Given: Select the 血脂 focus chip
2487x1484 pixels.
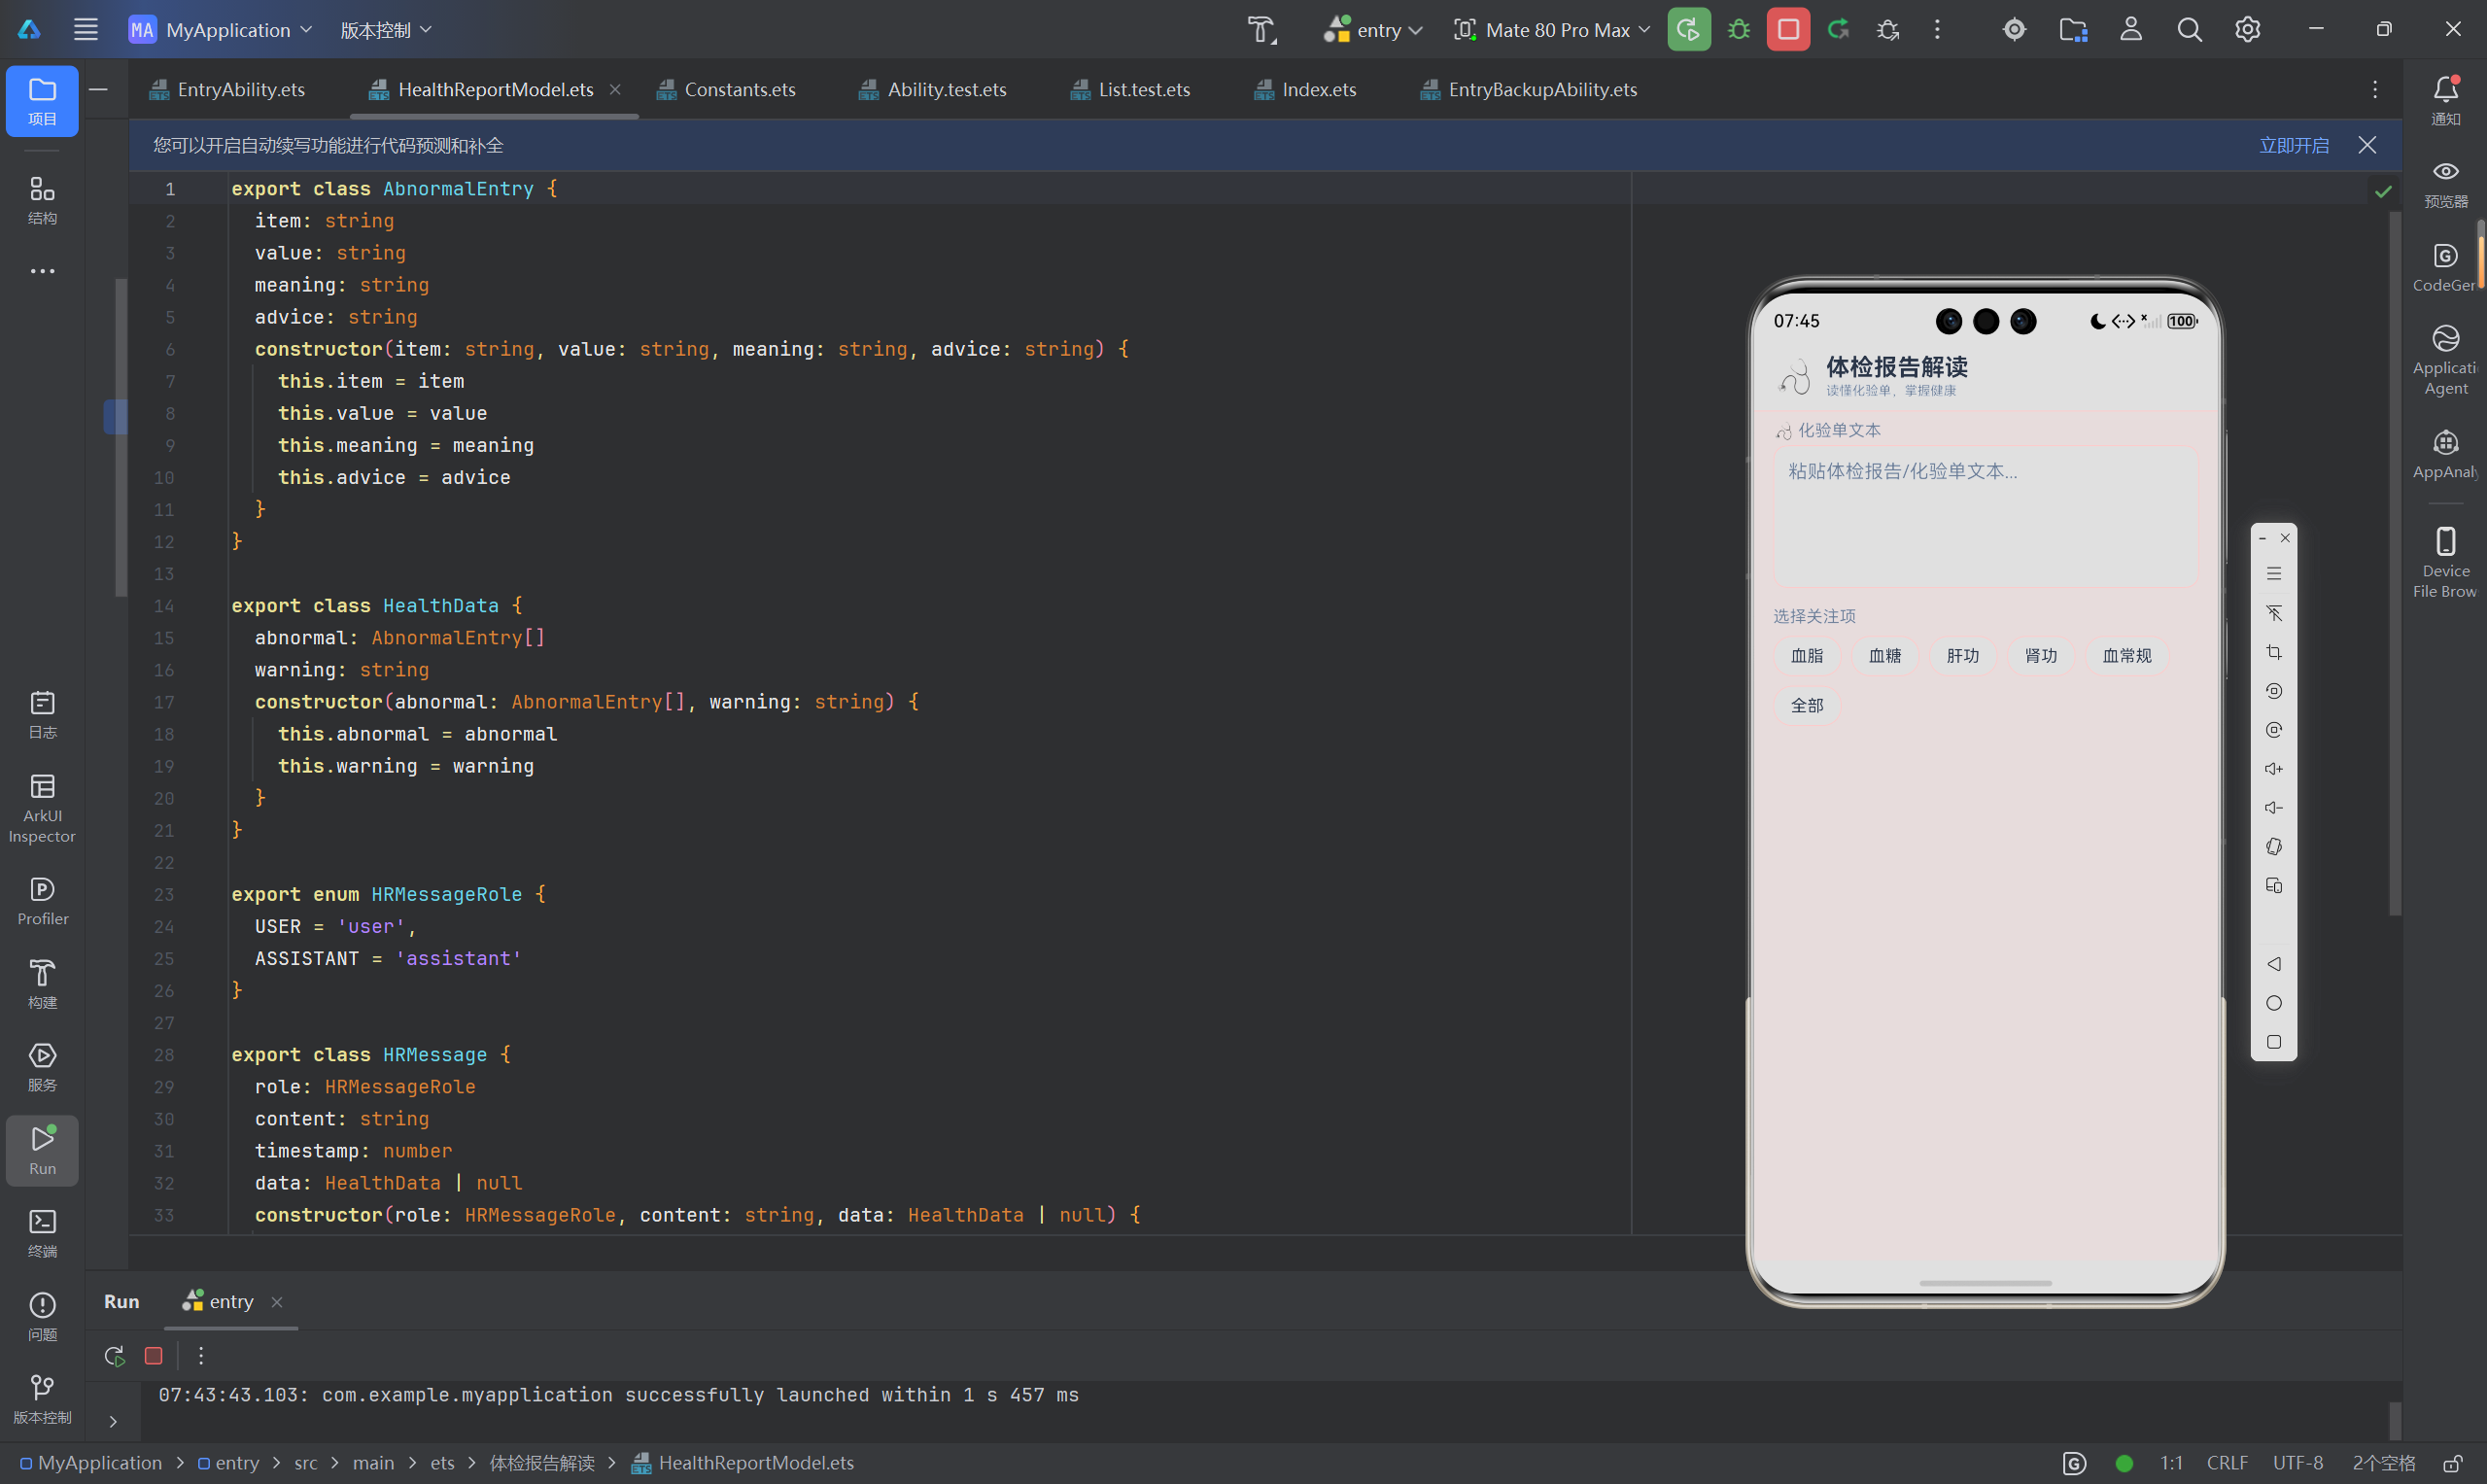Looking at the screenshot, I should click(1806, 656).
